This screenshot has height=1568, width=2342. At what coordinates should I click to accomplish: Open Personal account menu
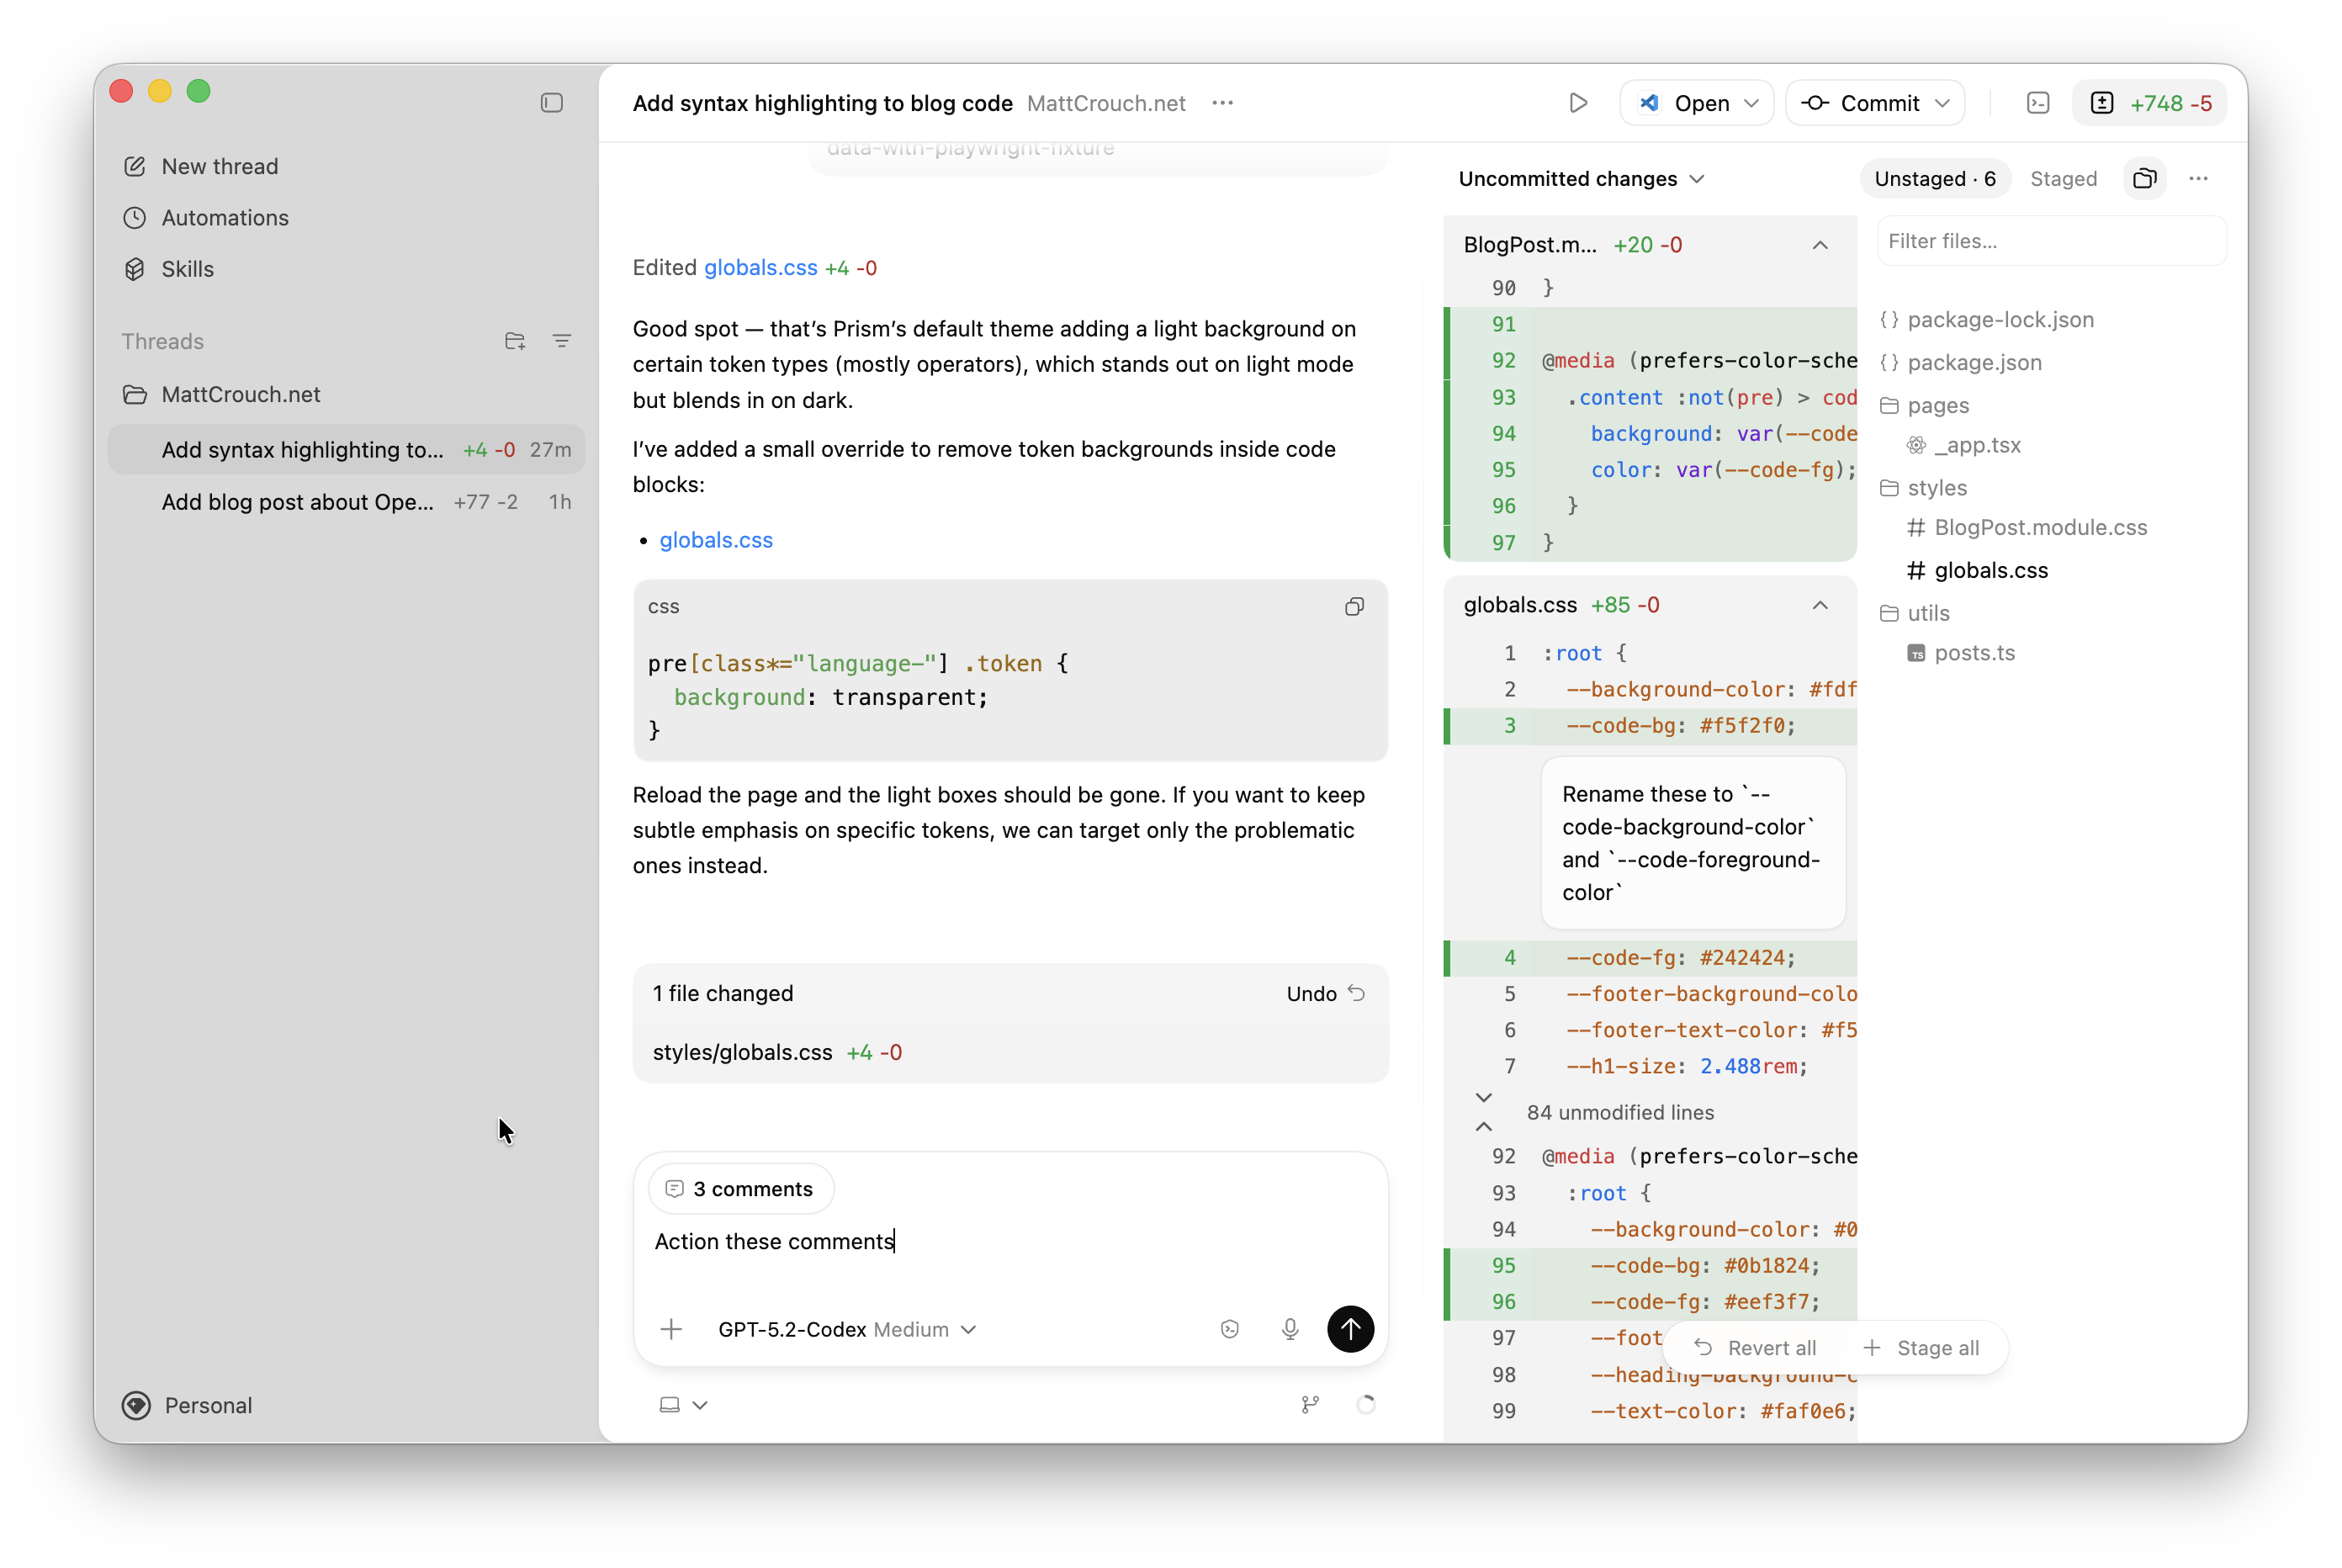[x=188, y=1405]
